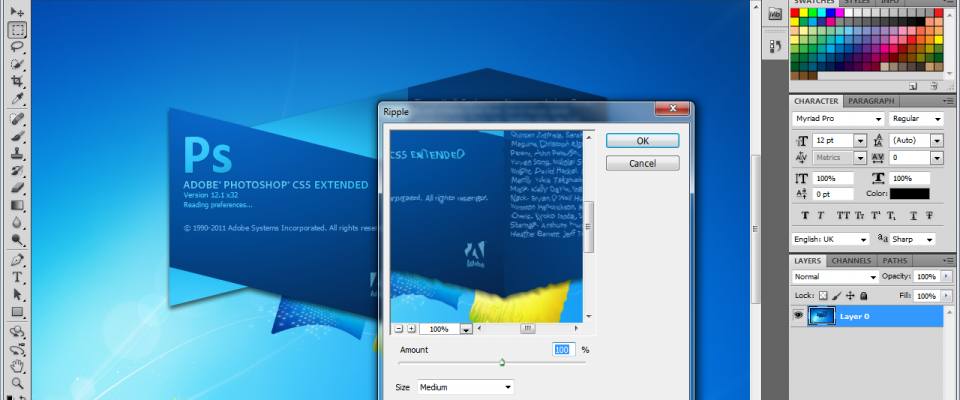Switch to the Character tab

coord(816,101)
